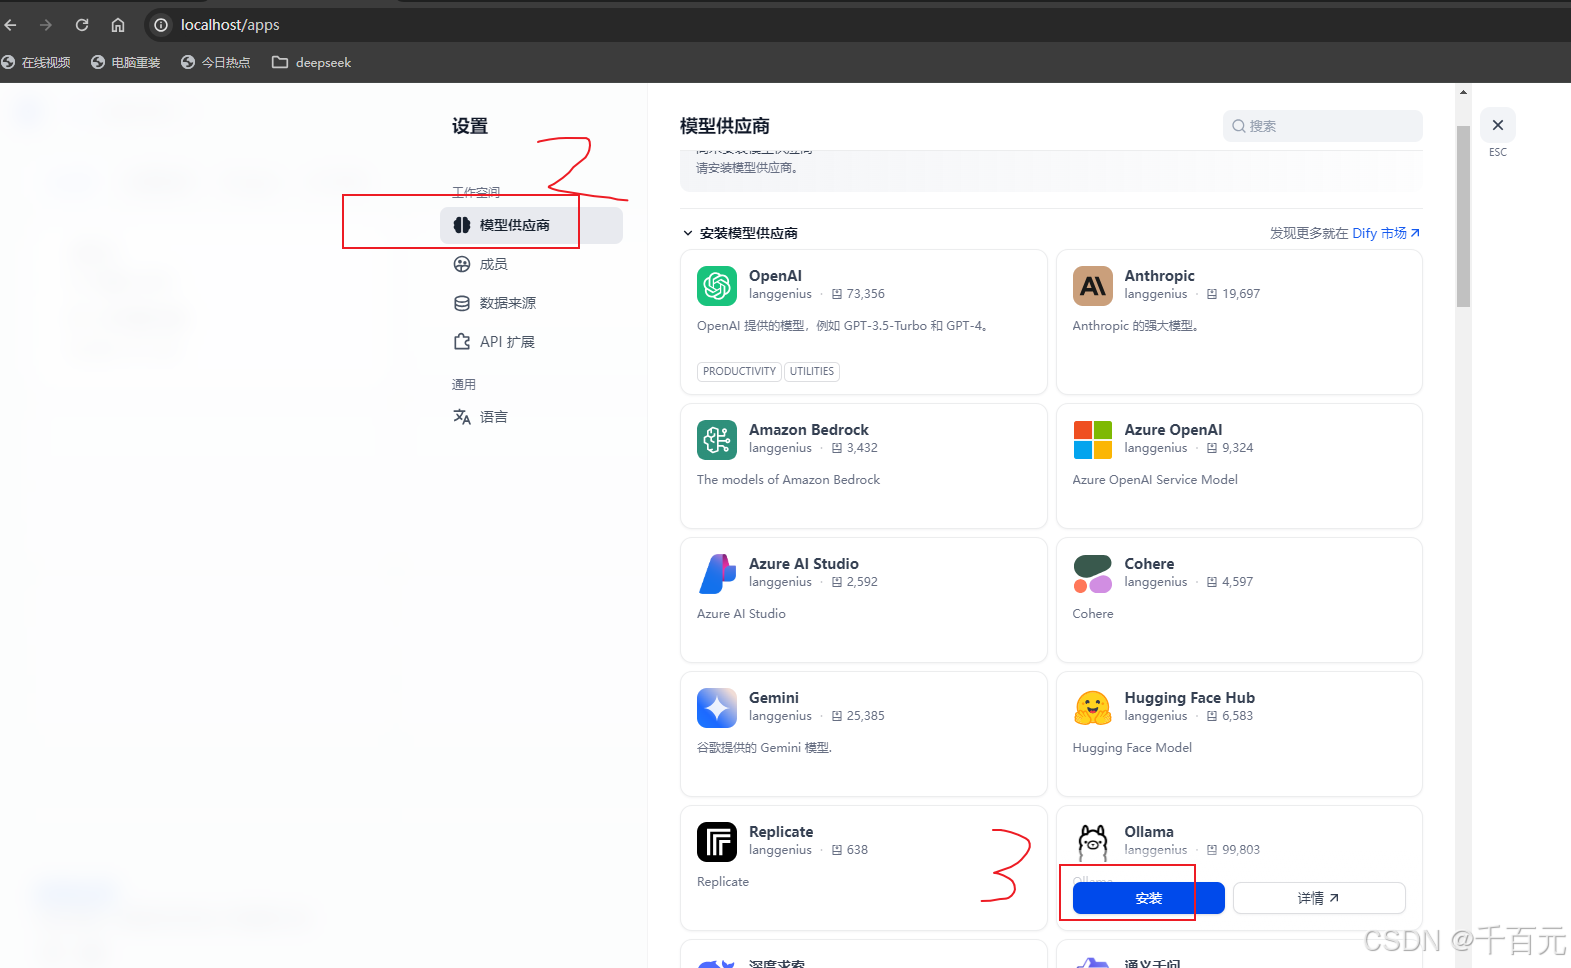Click the site info icon in address bar
Screen dimensions: 1571x968
161,25
